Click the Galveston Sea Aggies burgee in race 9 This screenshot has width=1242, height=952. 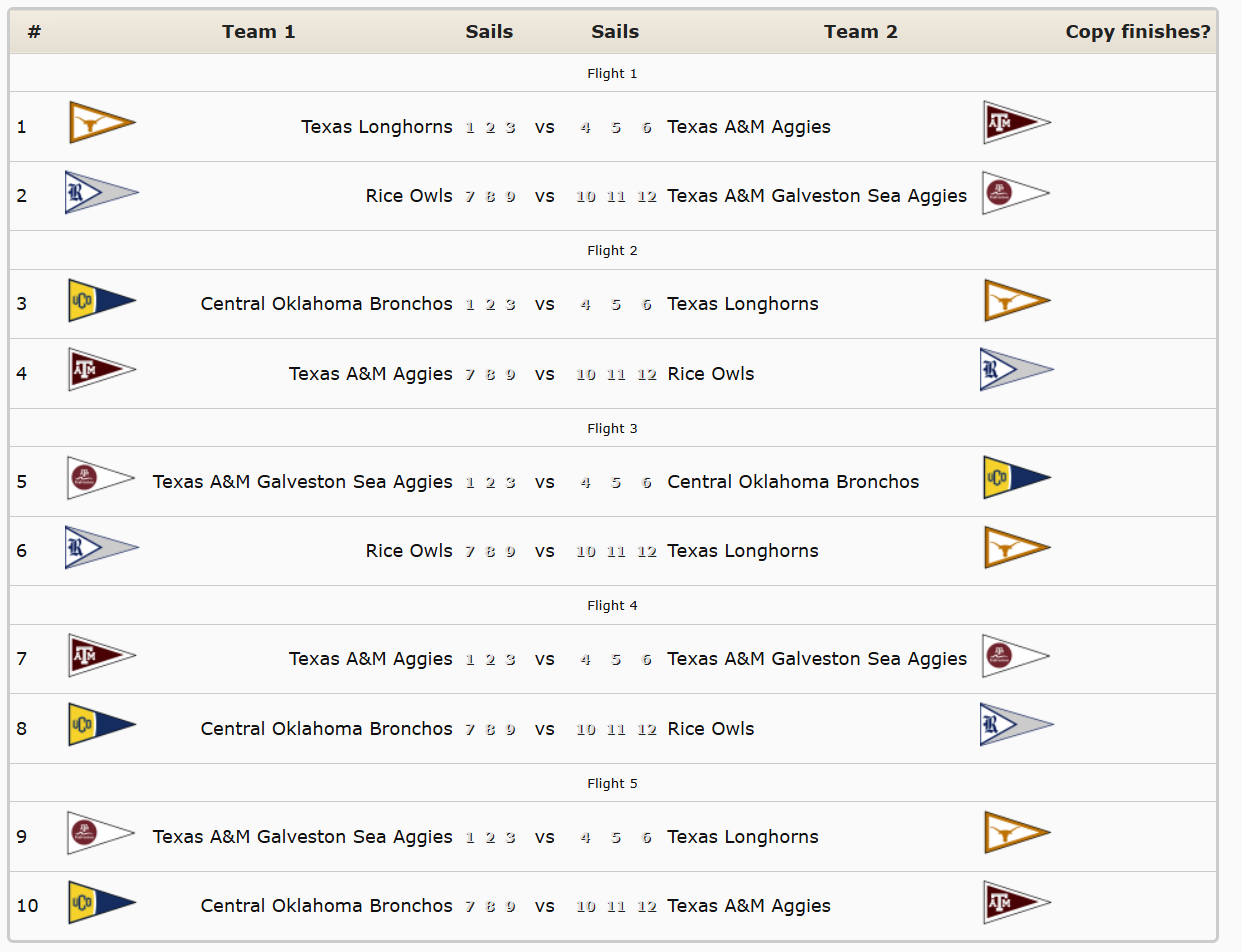click(101, 833)
